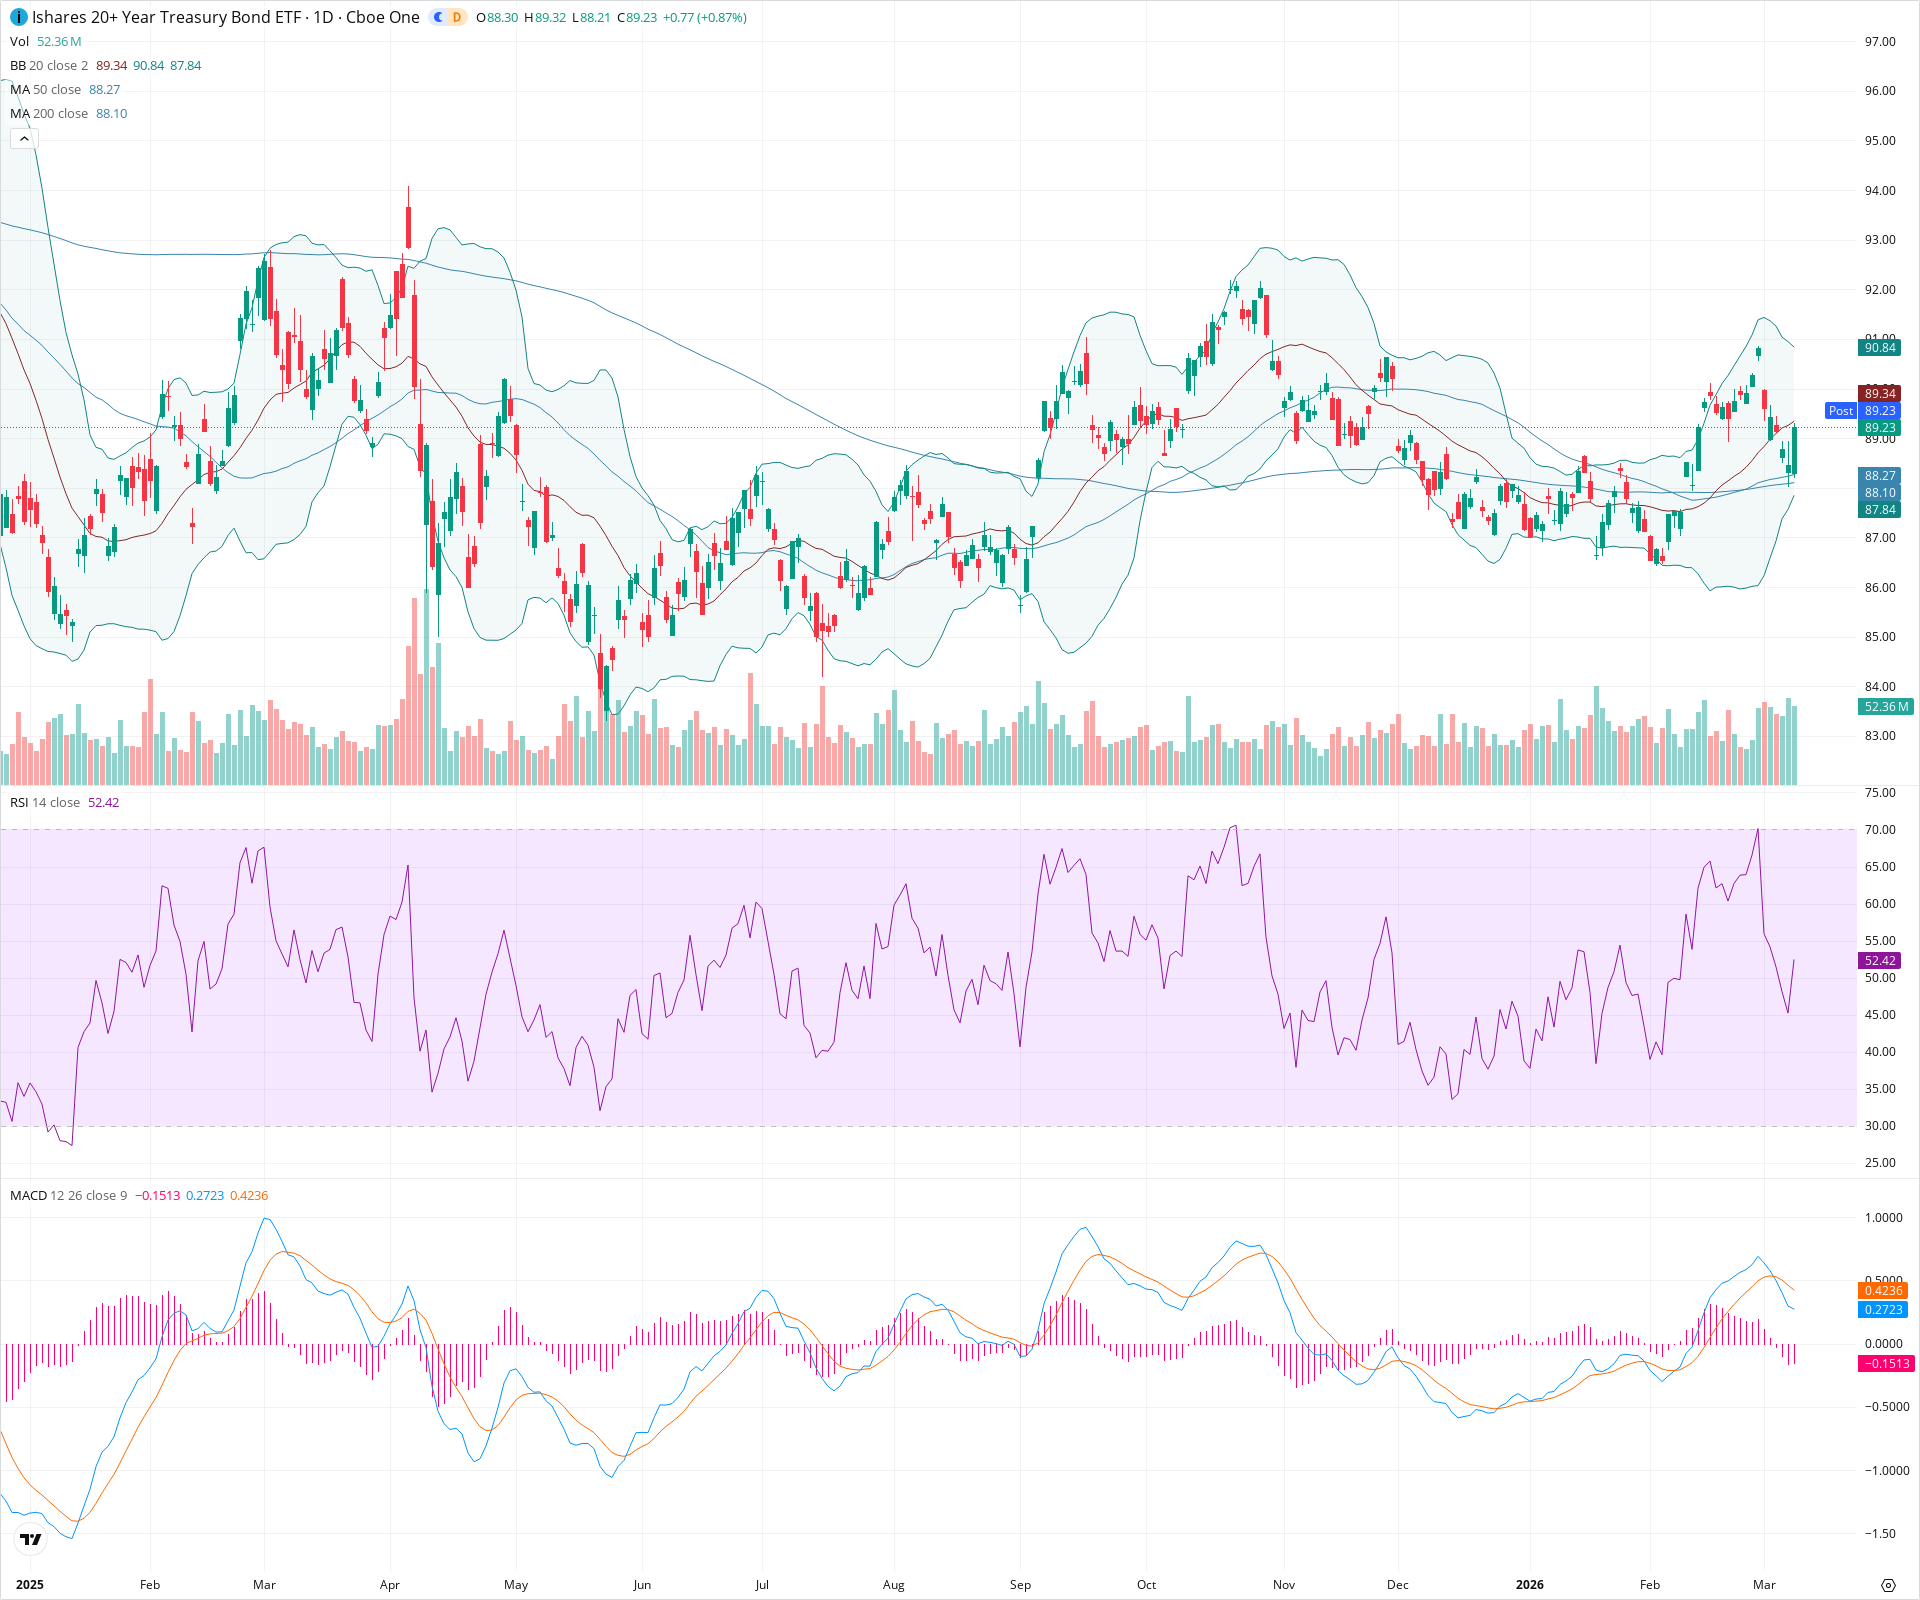Click the TradingView logo watermark
This screenshot has height=1600, width=1920.
29,1541
